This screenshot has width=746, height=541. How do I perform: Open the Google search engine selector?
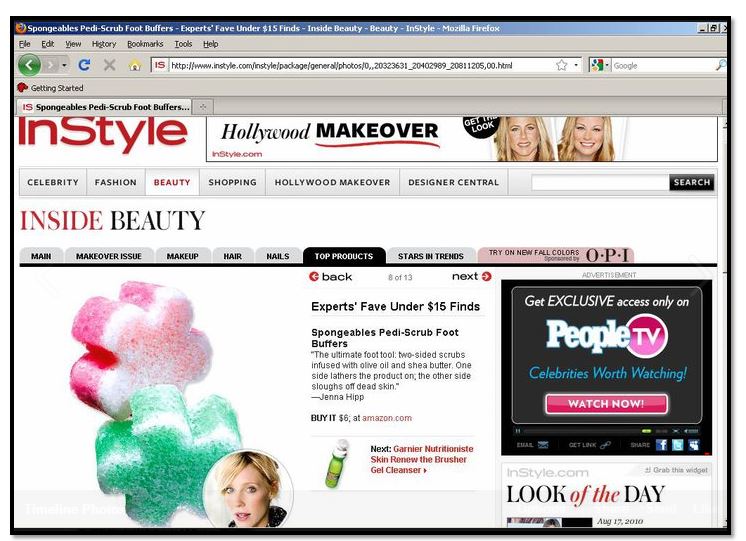[x=599, y=65]
